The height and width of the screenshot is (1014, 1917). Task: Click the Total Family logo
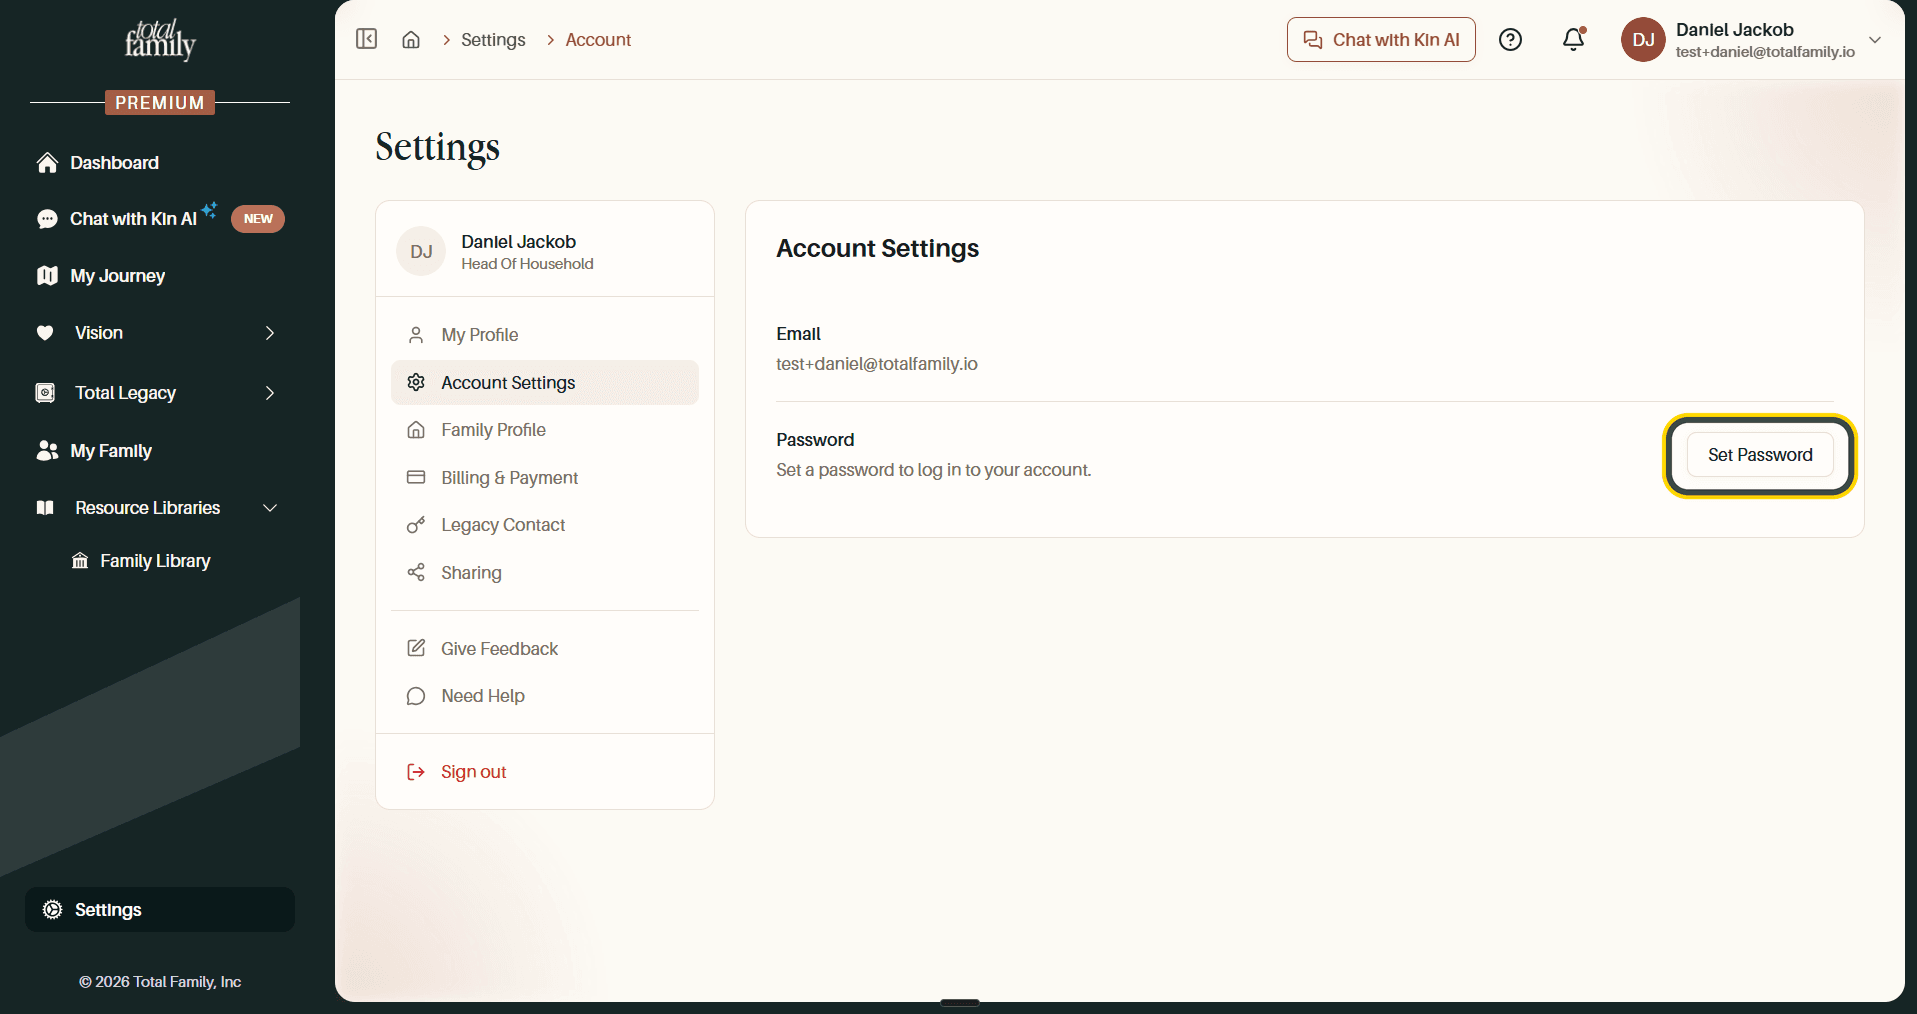click(160, 39)
